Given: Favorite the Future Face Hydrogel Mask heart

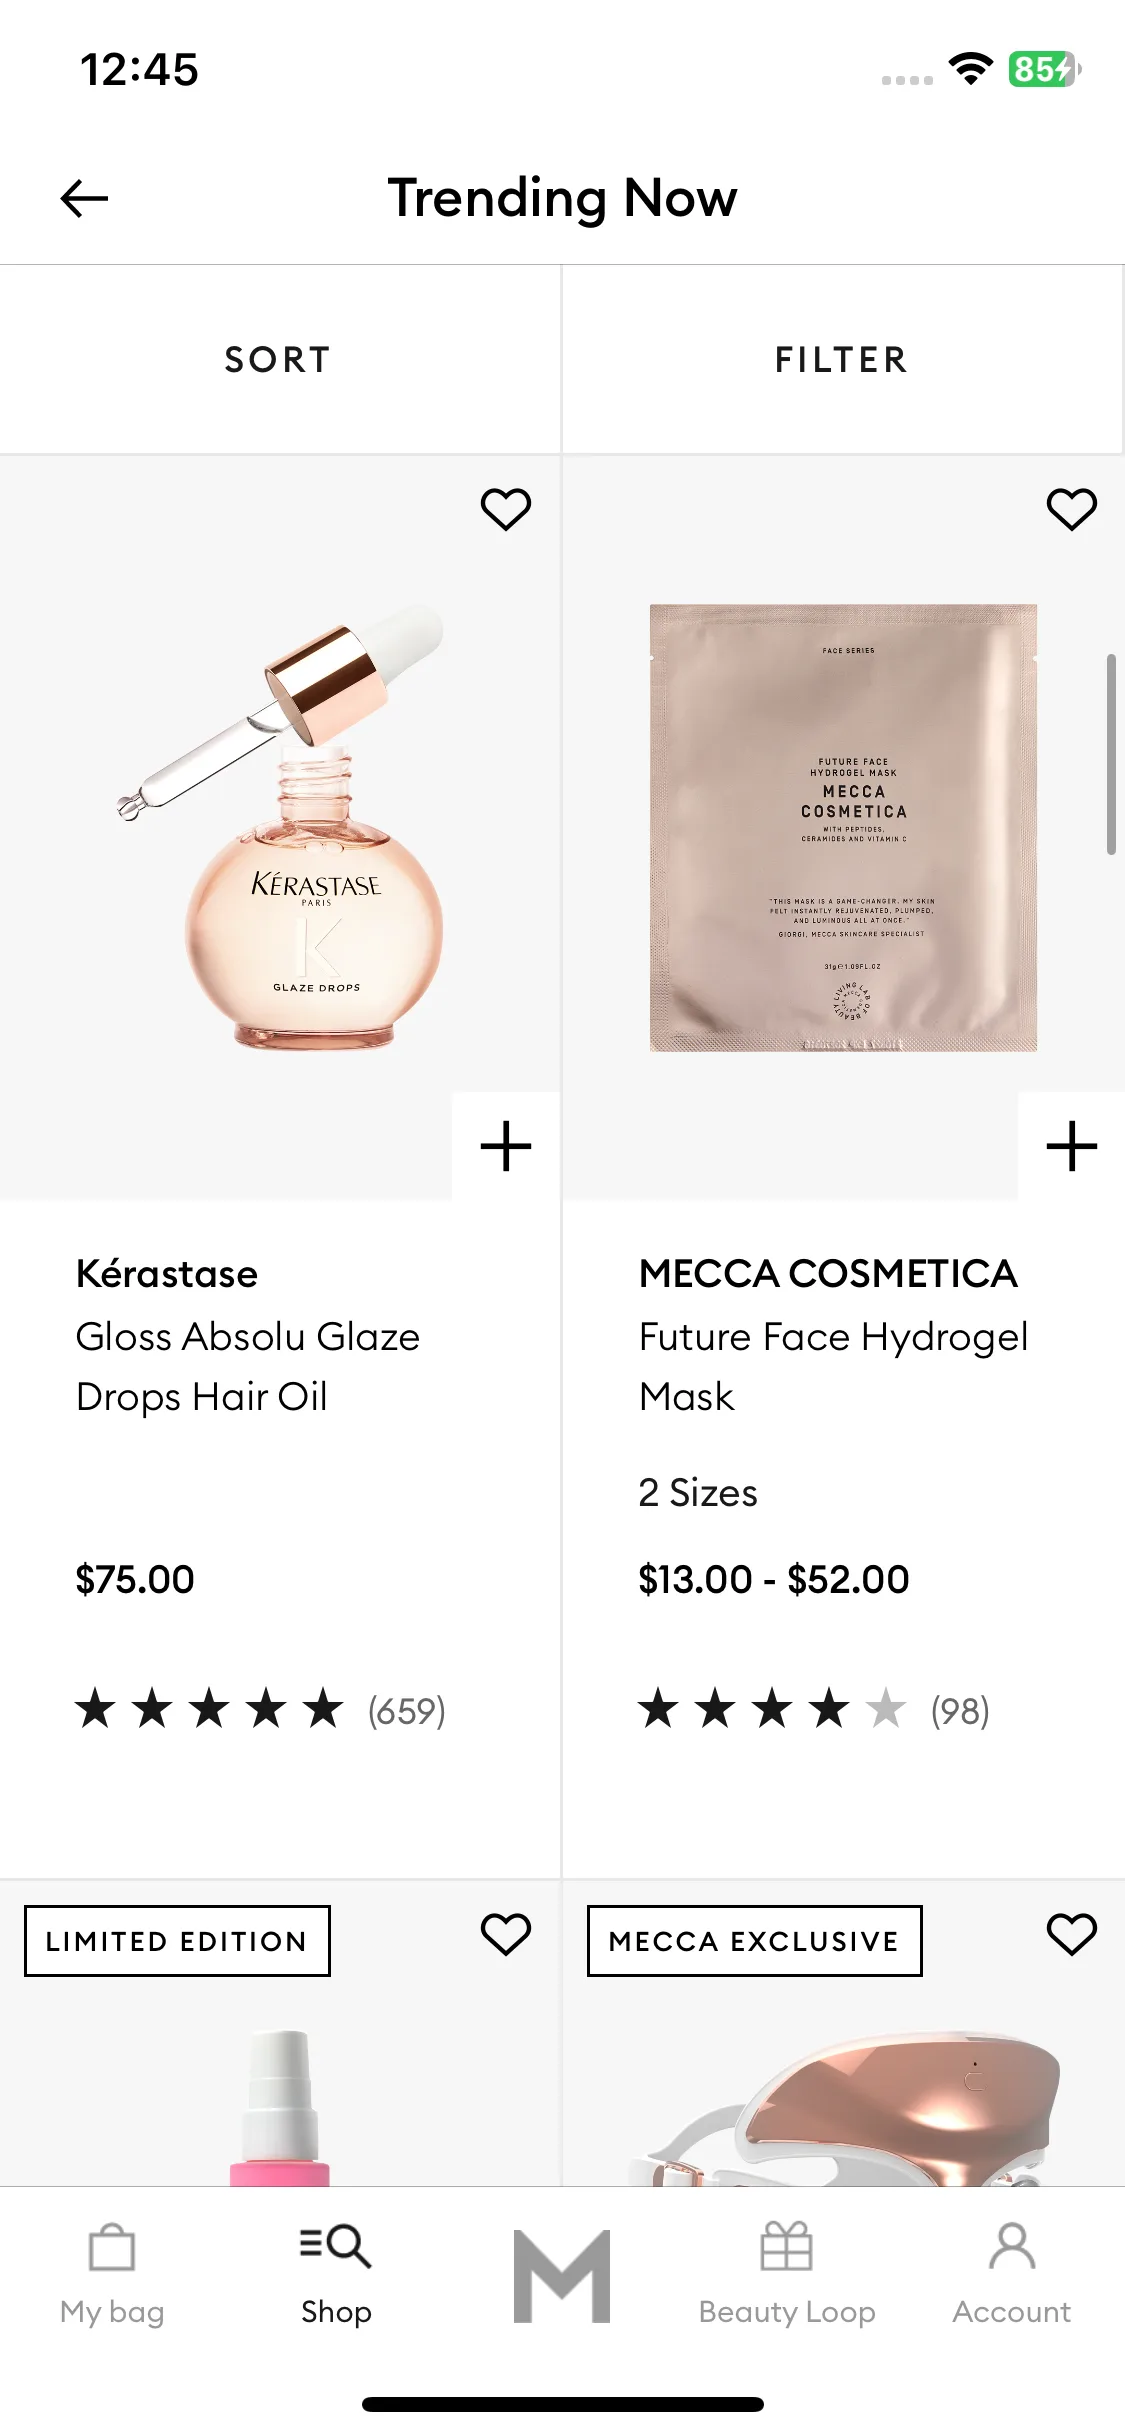Looking at the screenshot, I should point(1071,509).
